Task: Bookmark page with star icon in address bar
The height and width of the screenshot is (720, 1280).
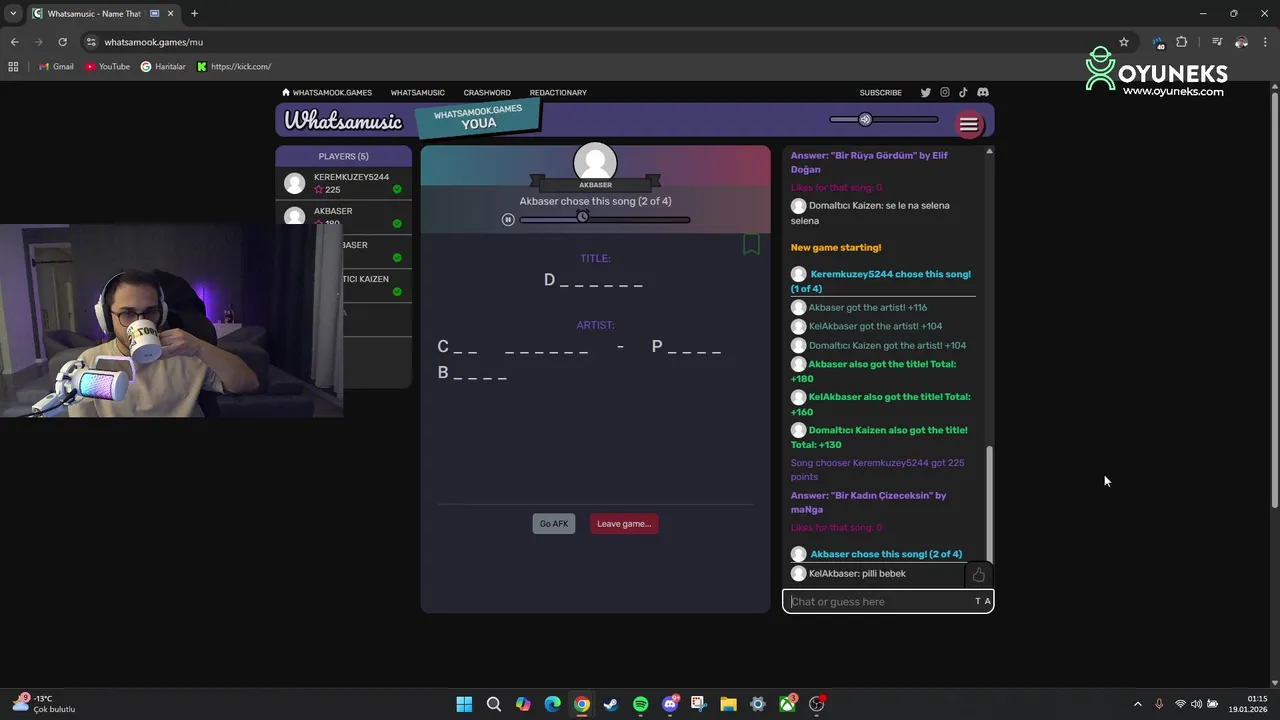Action: click(1124, 42)
